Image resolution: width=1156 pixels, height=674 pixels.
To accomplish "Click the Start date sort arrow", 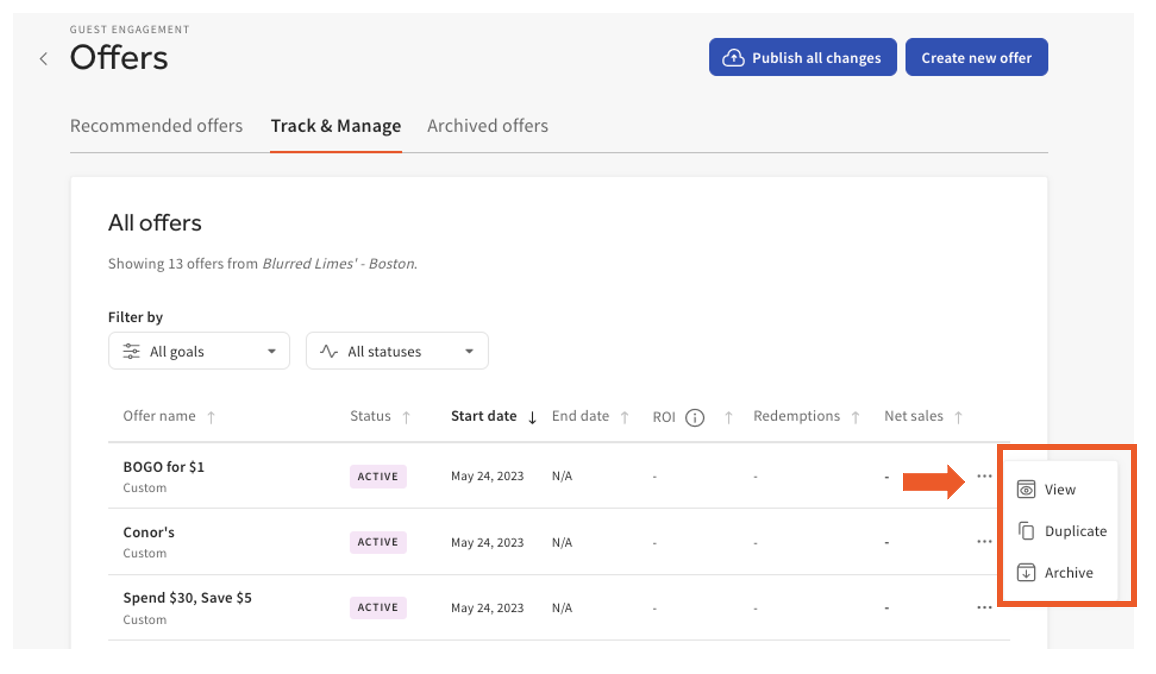I will point(534,416).
